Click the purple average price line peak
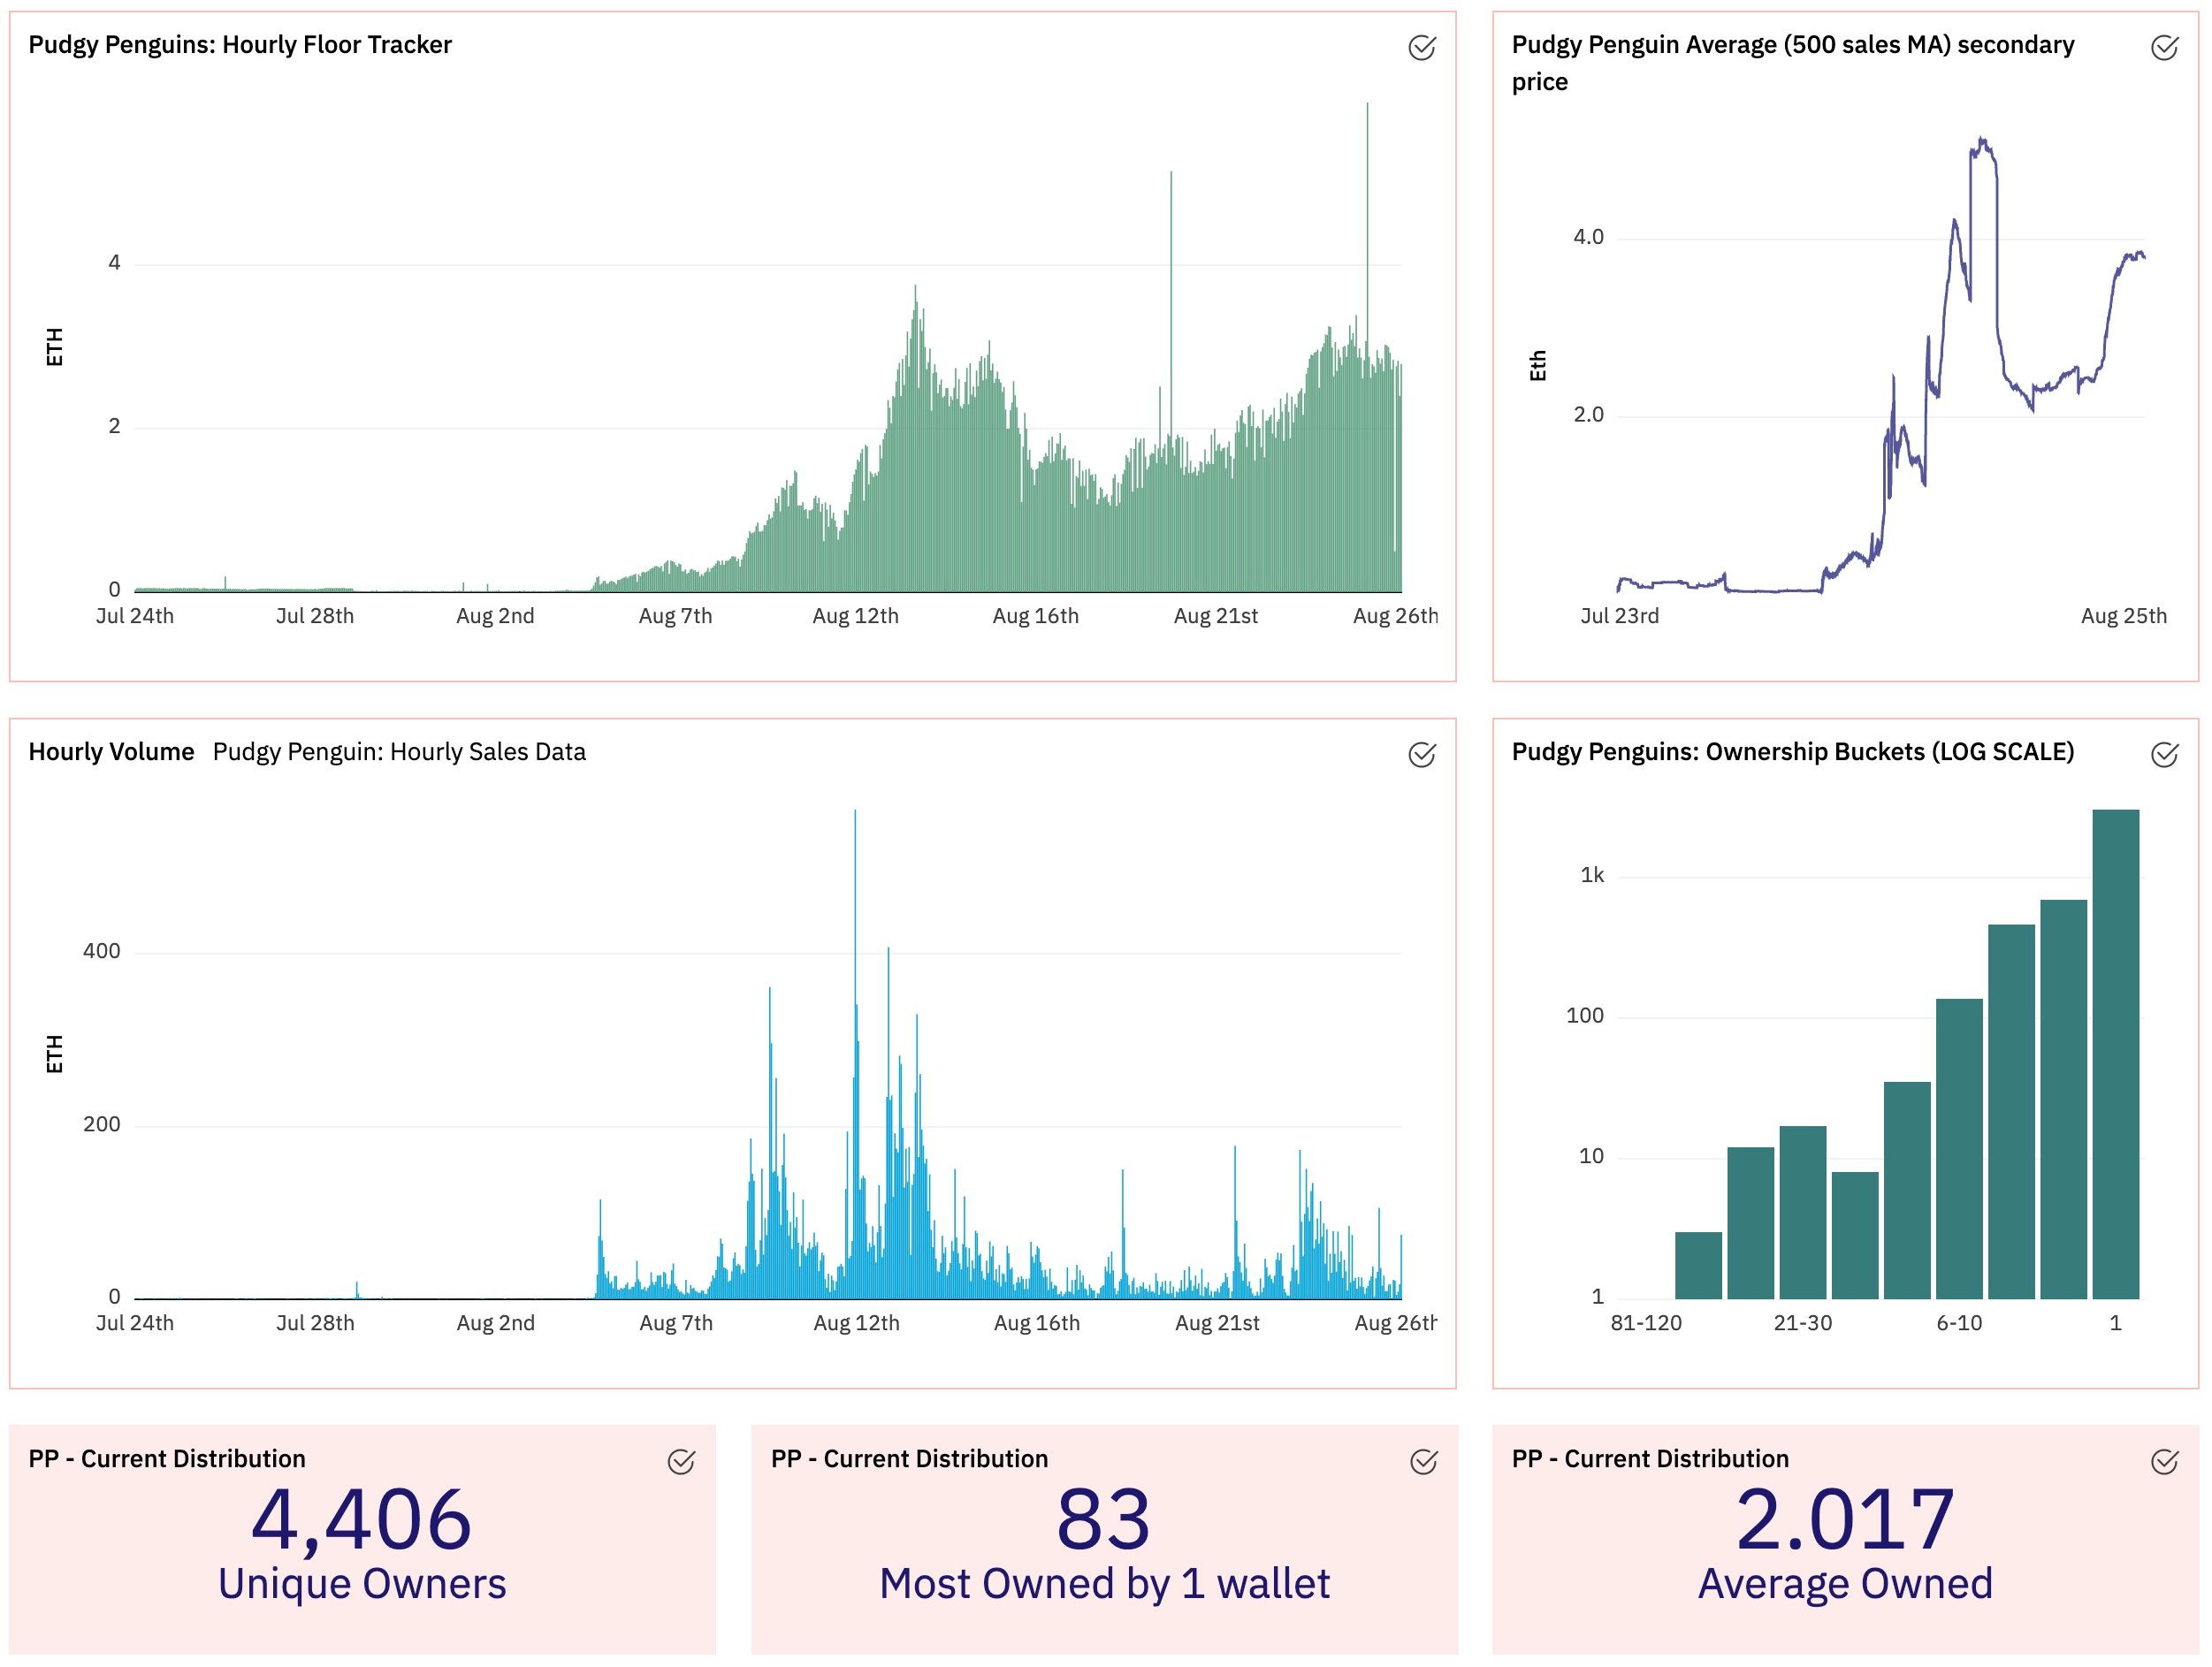 point(1982,142)
